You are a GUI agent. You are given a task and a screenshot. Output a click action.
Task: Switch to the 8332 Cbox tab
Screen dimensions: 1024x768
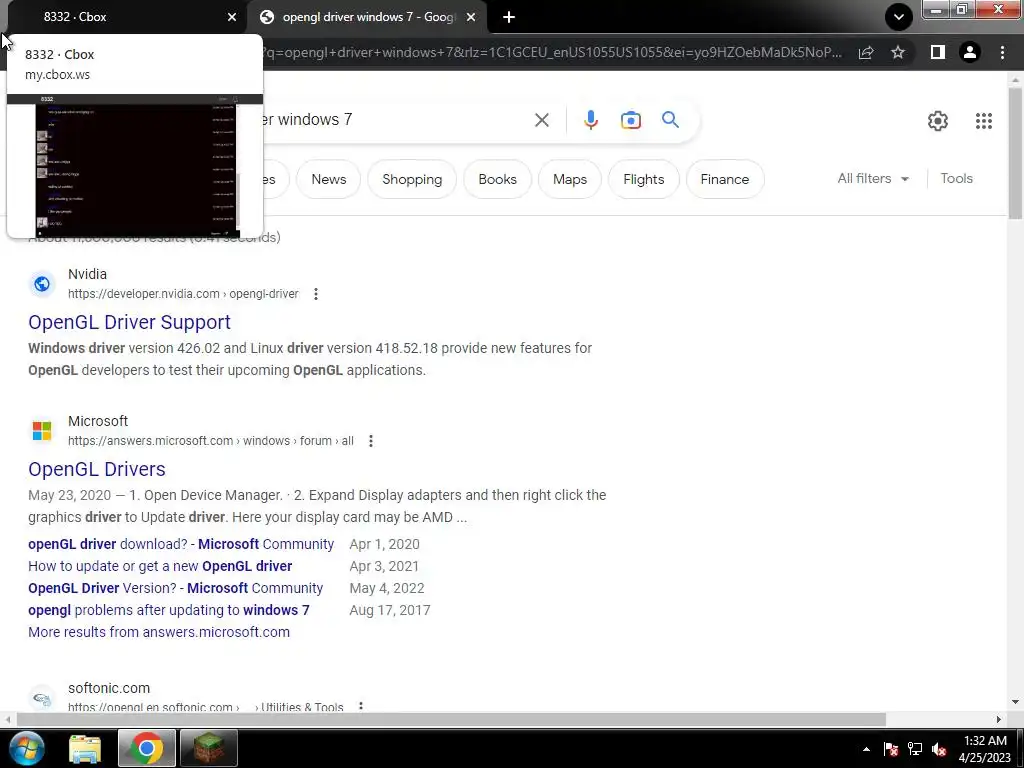pyautogui.click(x=124, y=17)
